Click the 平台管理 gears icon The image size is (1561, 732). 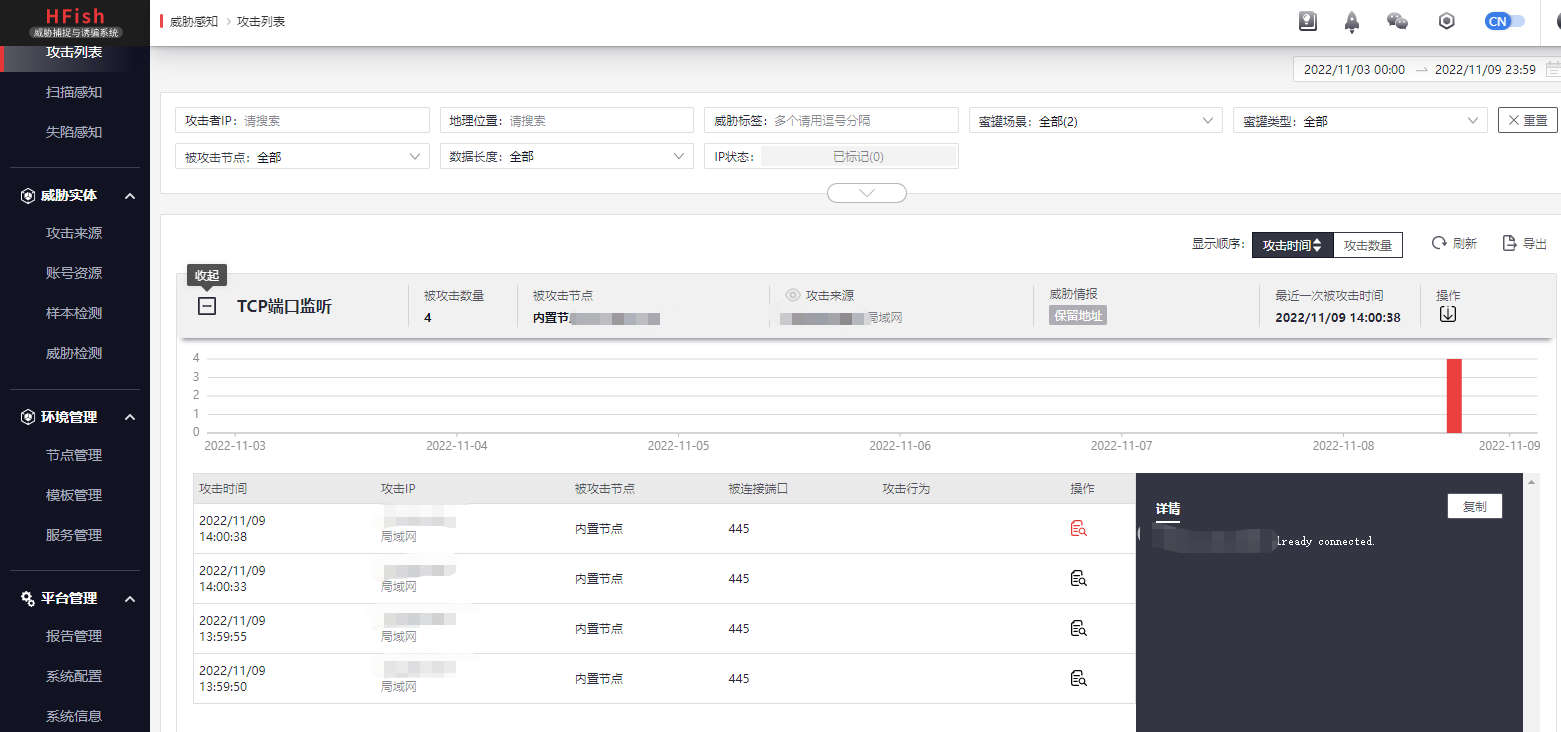28,598
